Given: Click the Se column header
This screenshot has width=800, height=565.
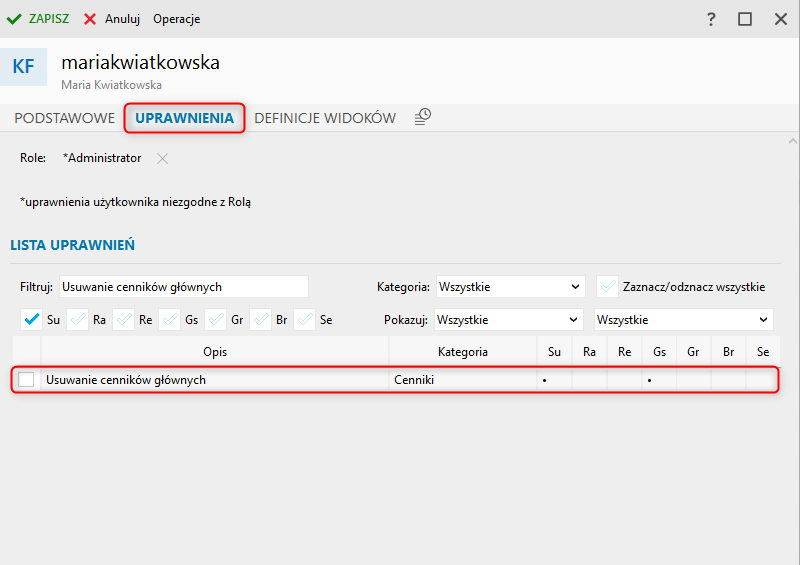Looking at the screenshot, I should point(763,352).
